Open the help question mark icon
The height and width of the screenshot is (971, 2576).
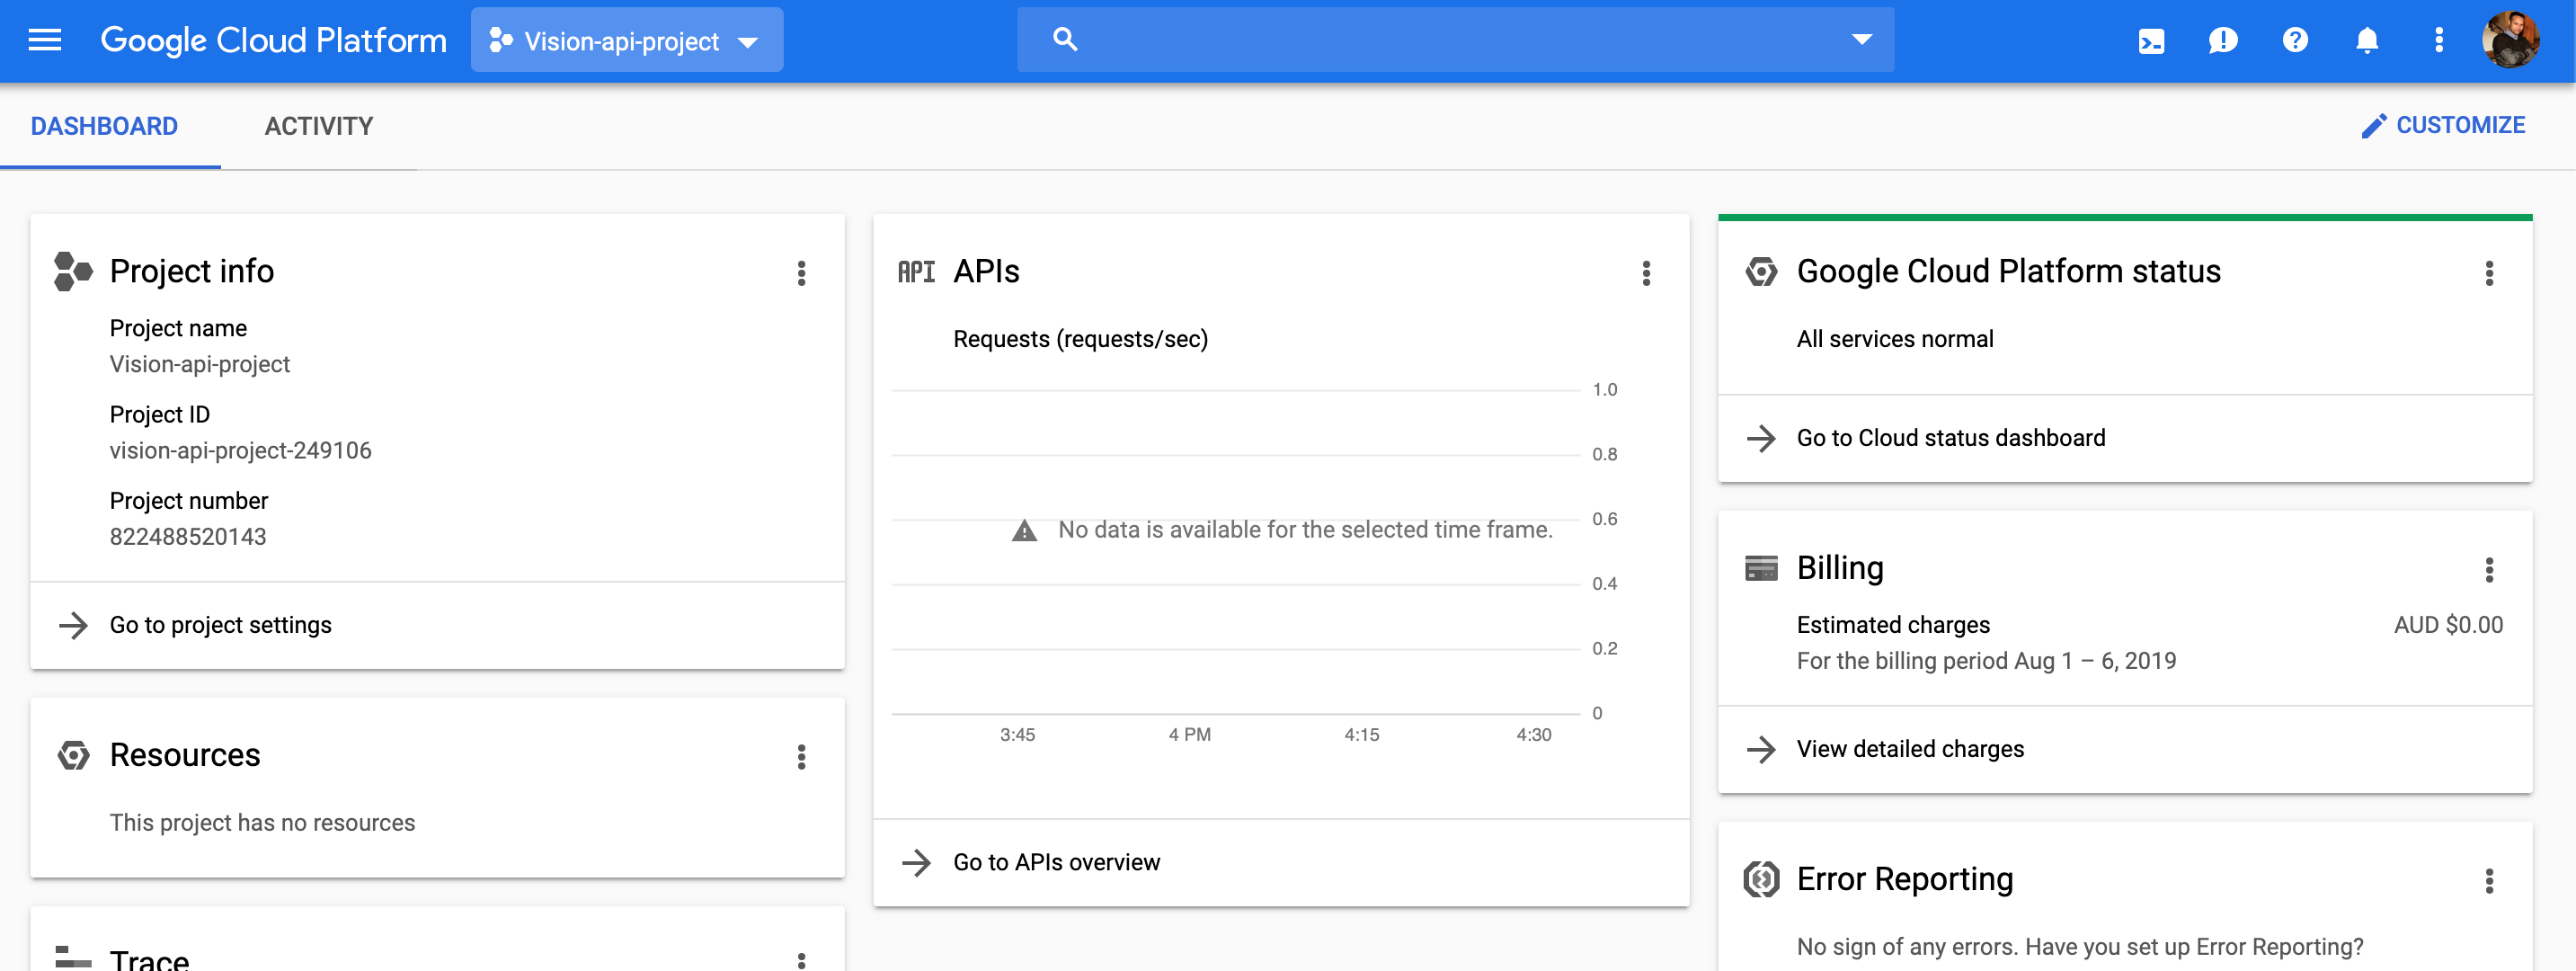(2295, 40)
